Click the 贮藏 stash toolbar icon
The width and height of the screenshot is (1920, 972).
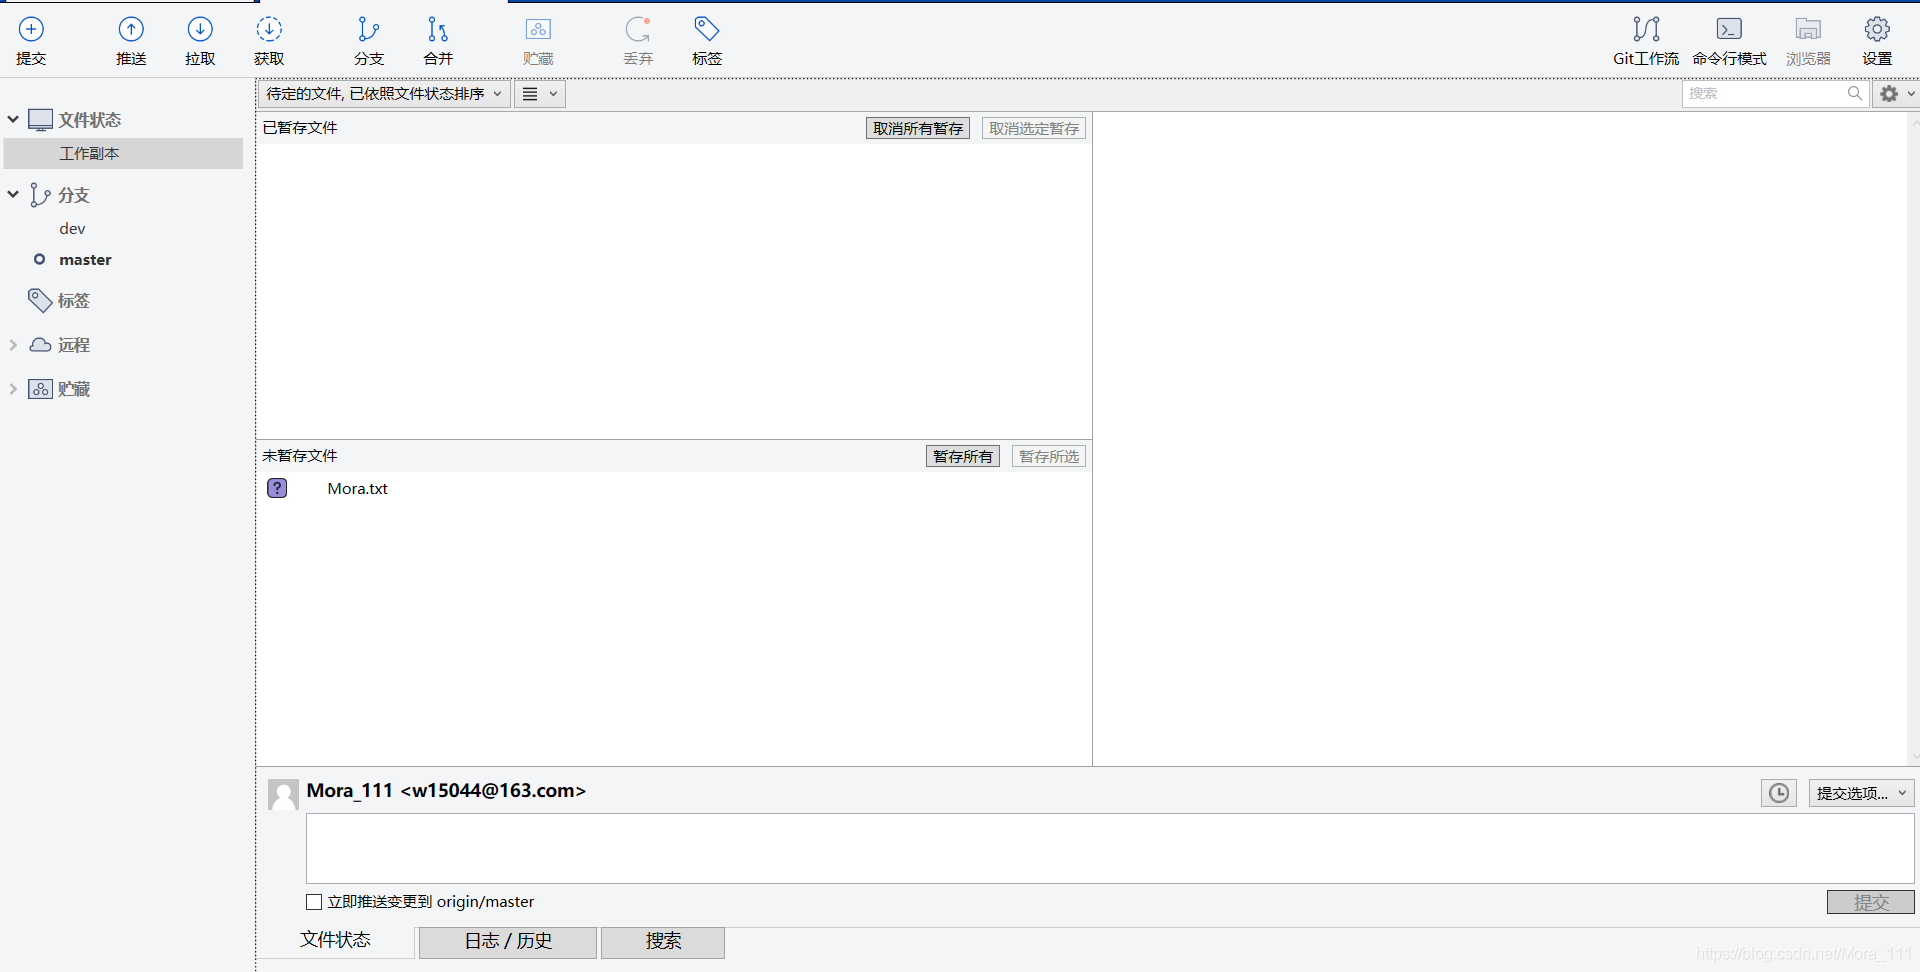[538, 29]
